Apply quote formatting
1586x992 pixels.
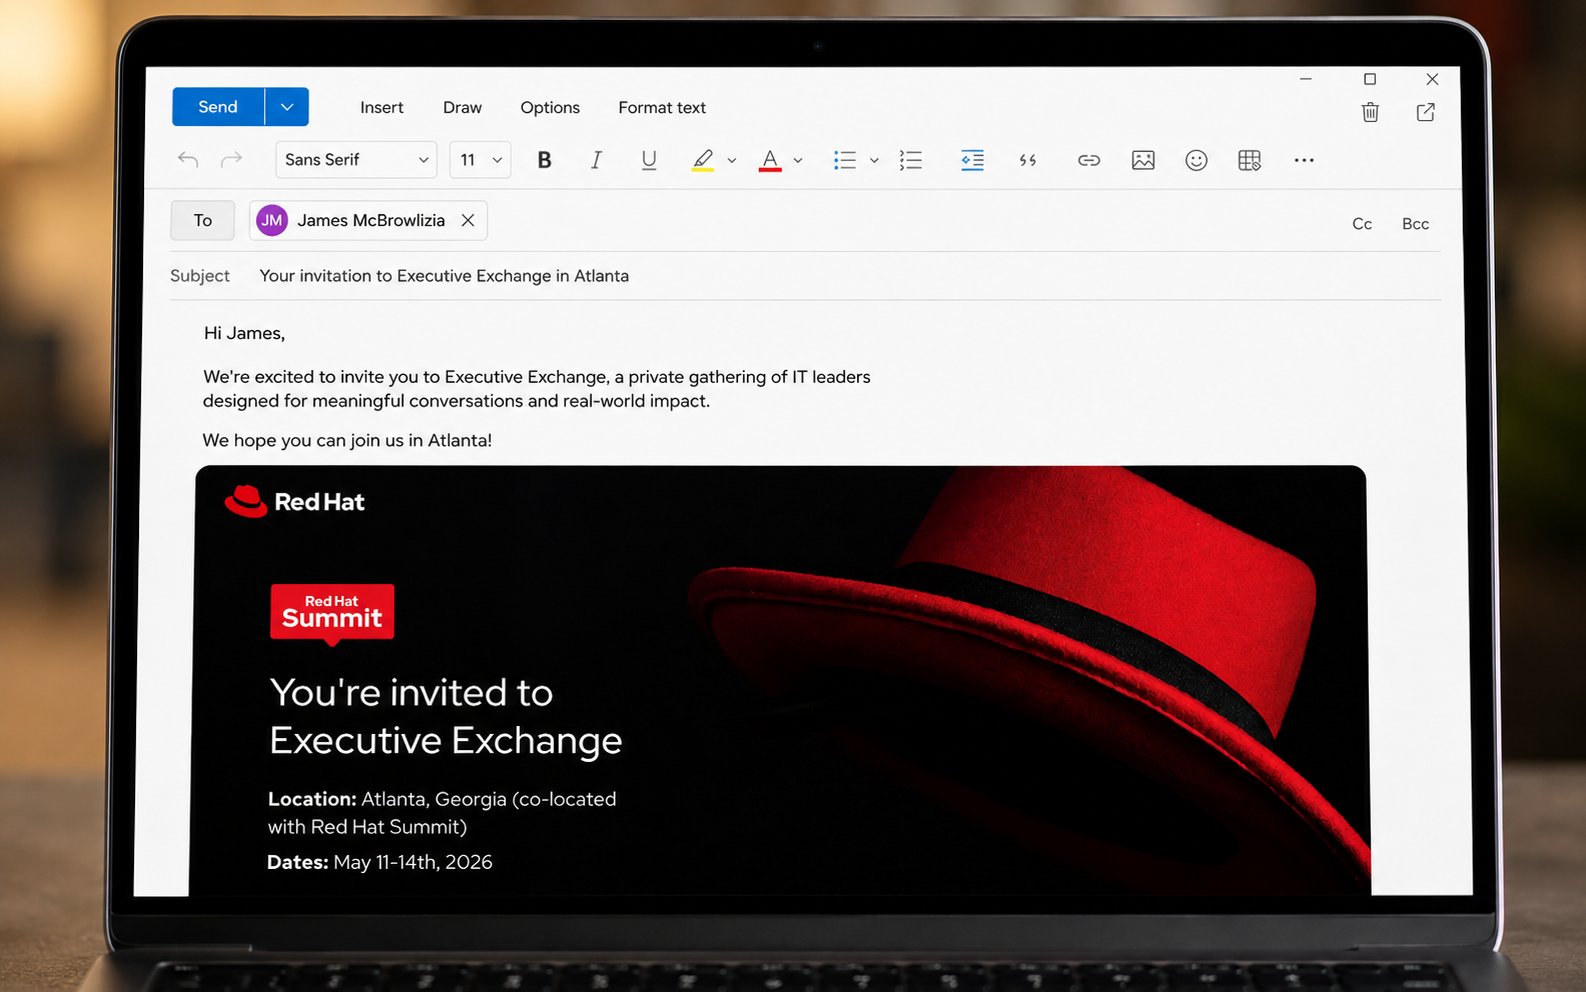[x=1028, y=160]
